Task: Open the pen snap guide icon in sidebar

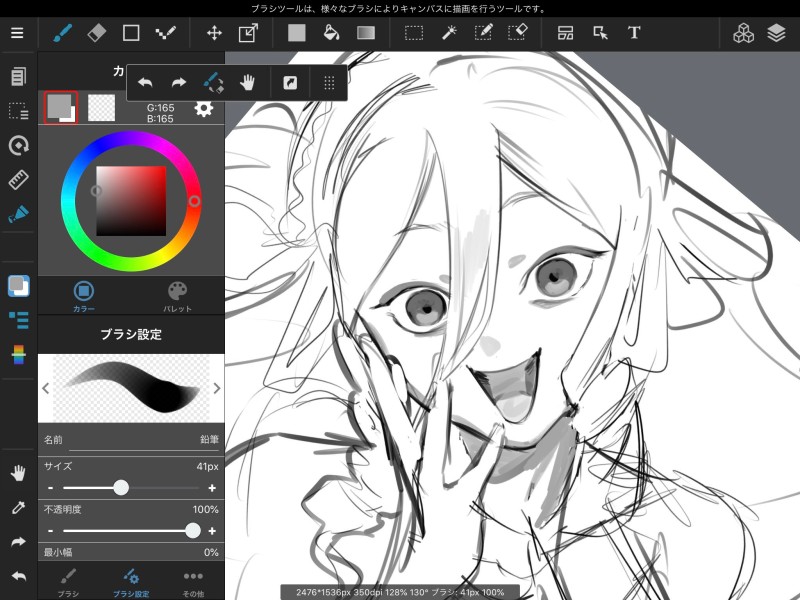Action: [18, 214]
